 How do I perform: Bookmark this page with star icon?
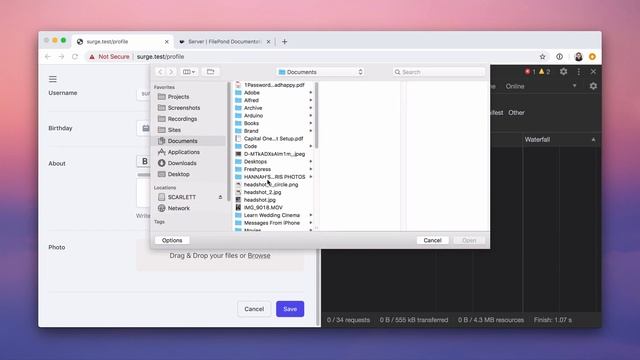(542, 57)
